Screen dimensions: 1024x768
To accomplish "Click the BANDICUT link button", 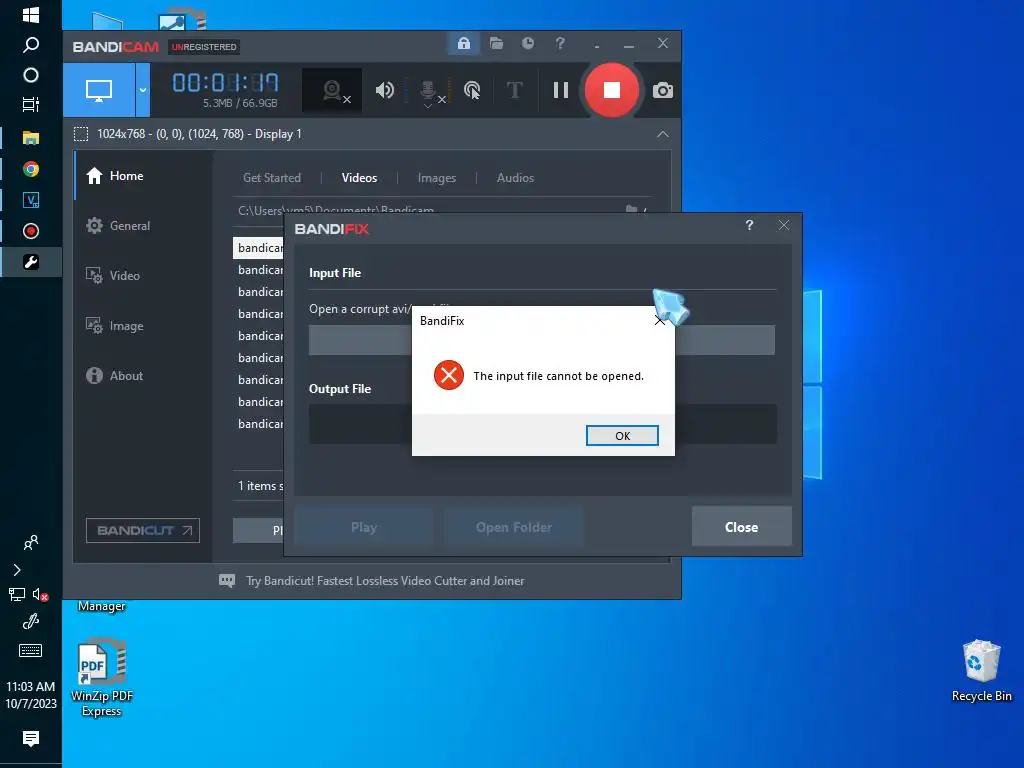I will pyautogui.click(x=143, y=530).
